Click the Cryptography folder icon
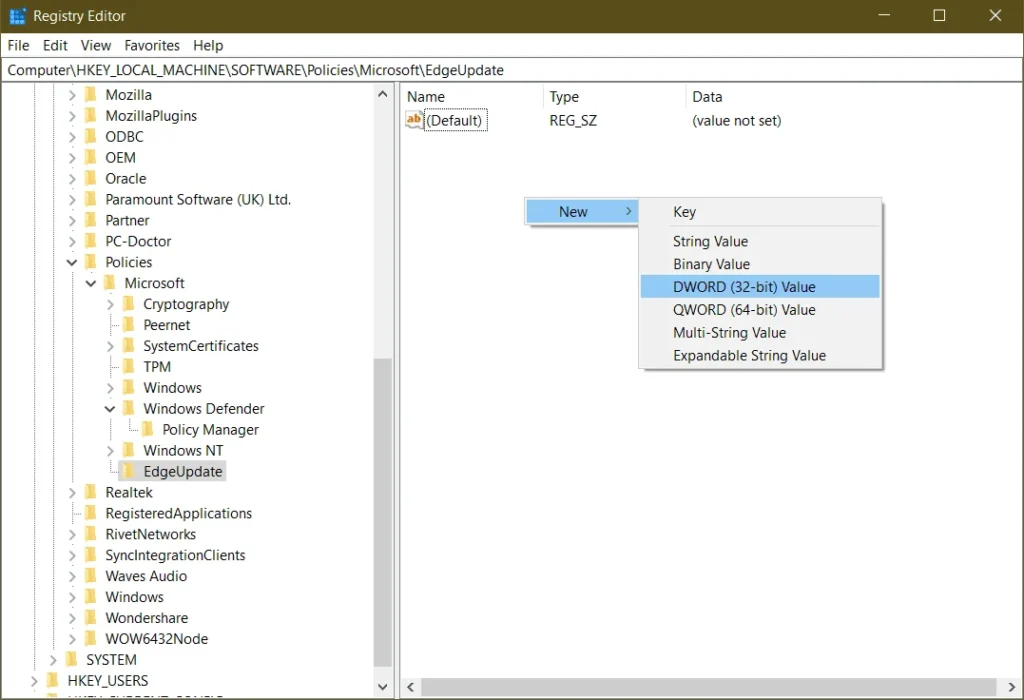1024x700 pixels. [x=129, y=304]
